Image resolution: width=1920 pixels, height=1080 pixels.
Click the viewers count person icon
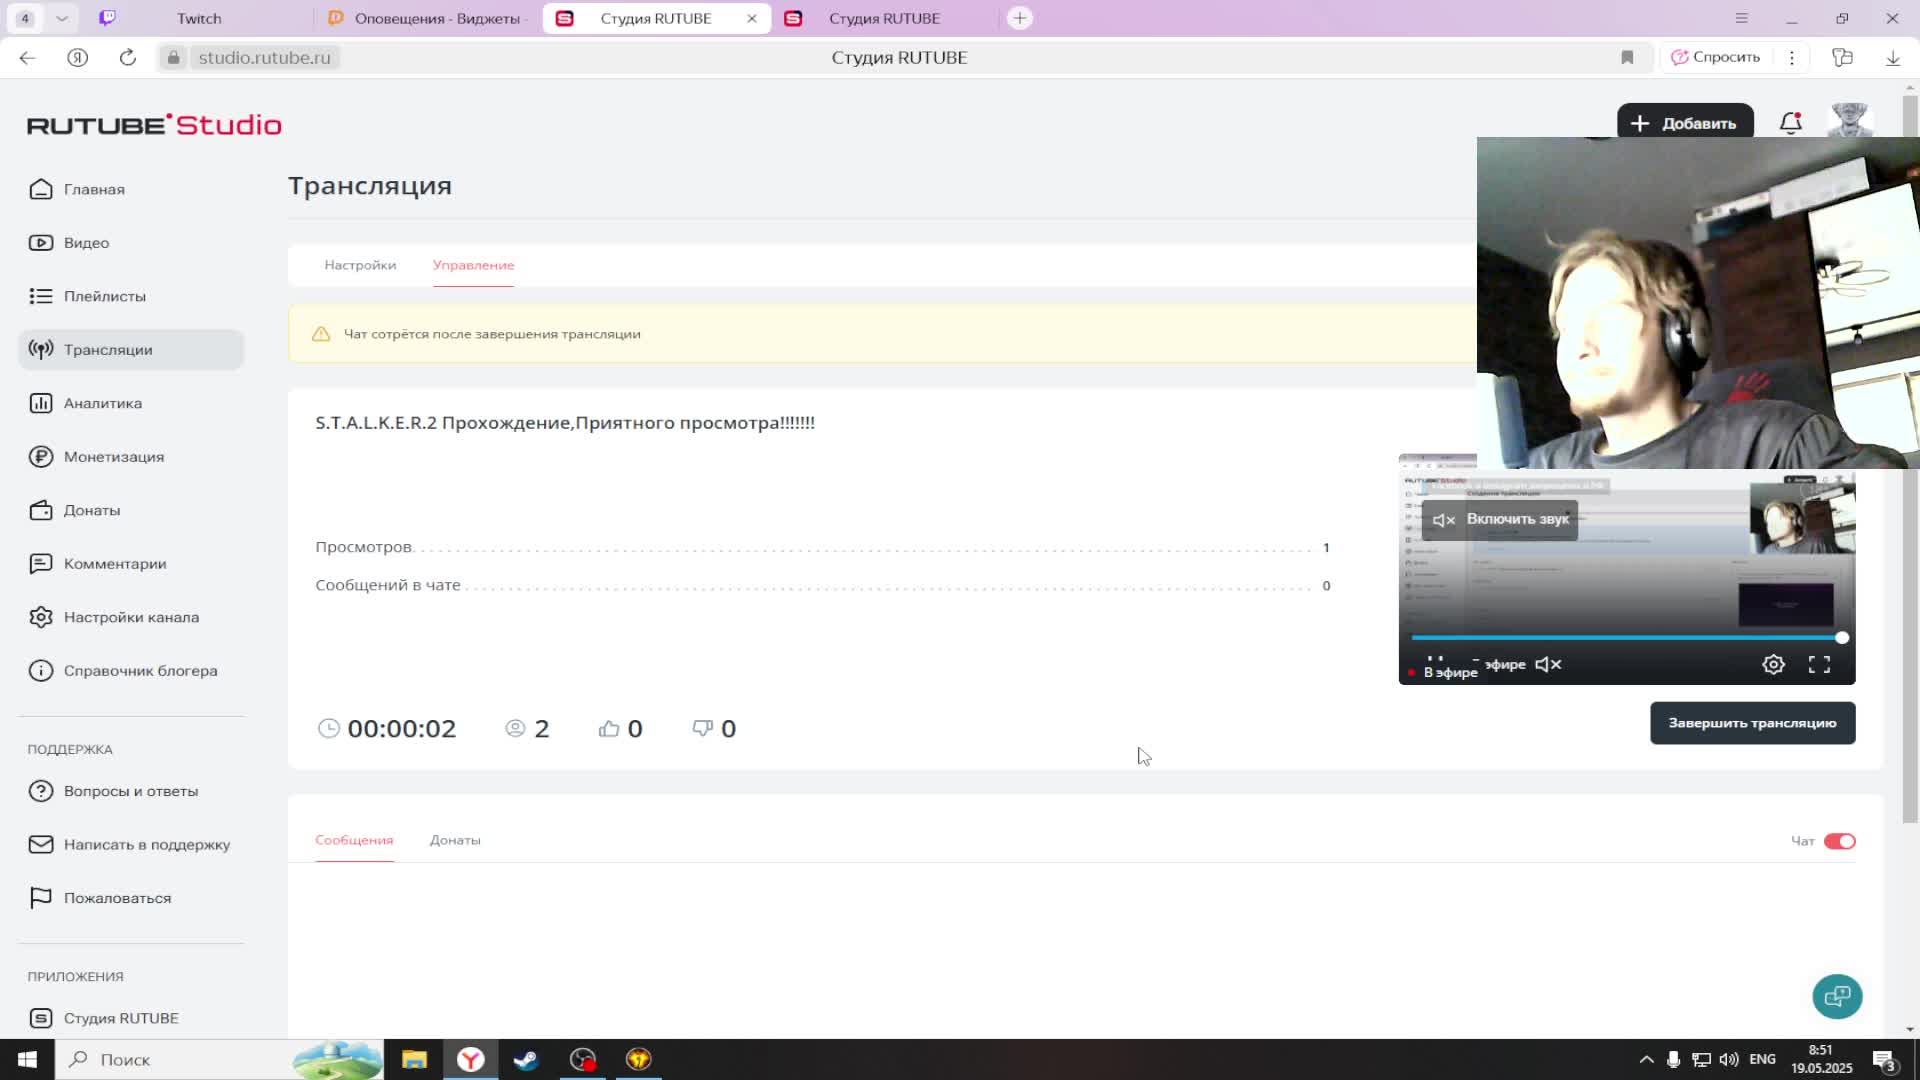click(x=515, y=729)
